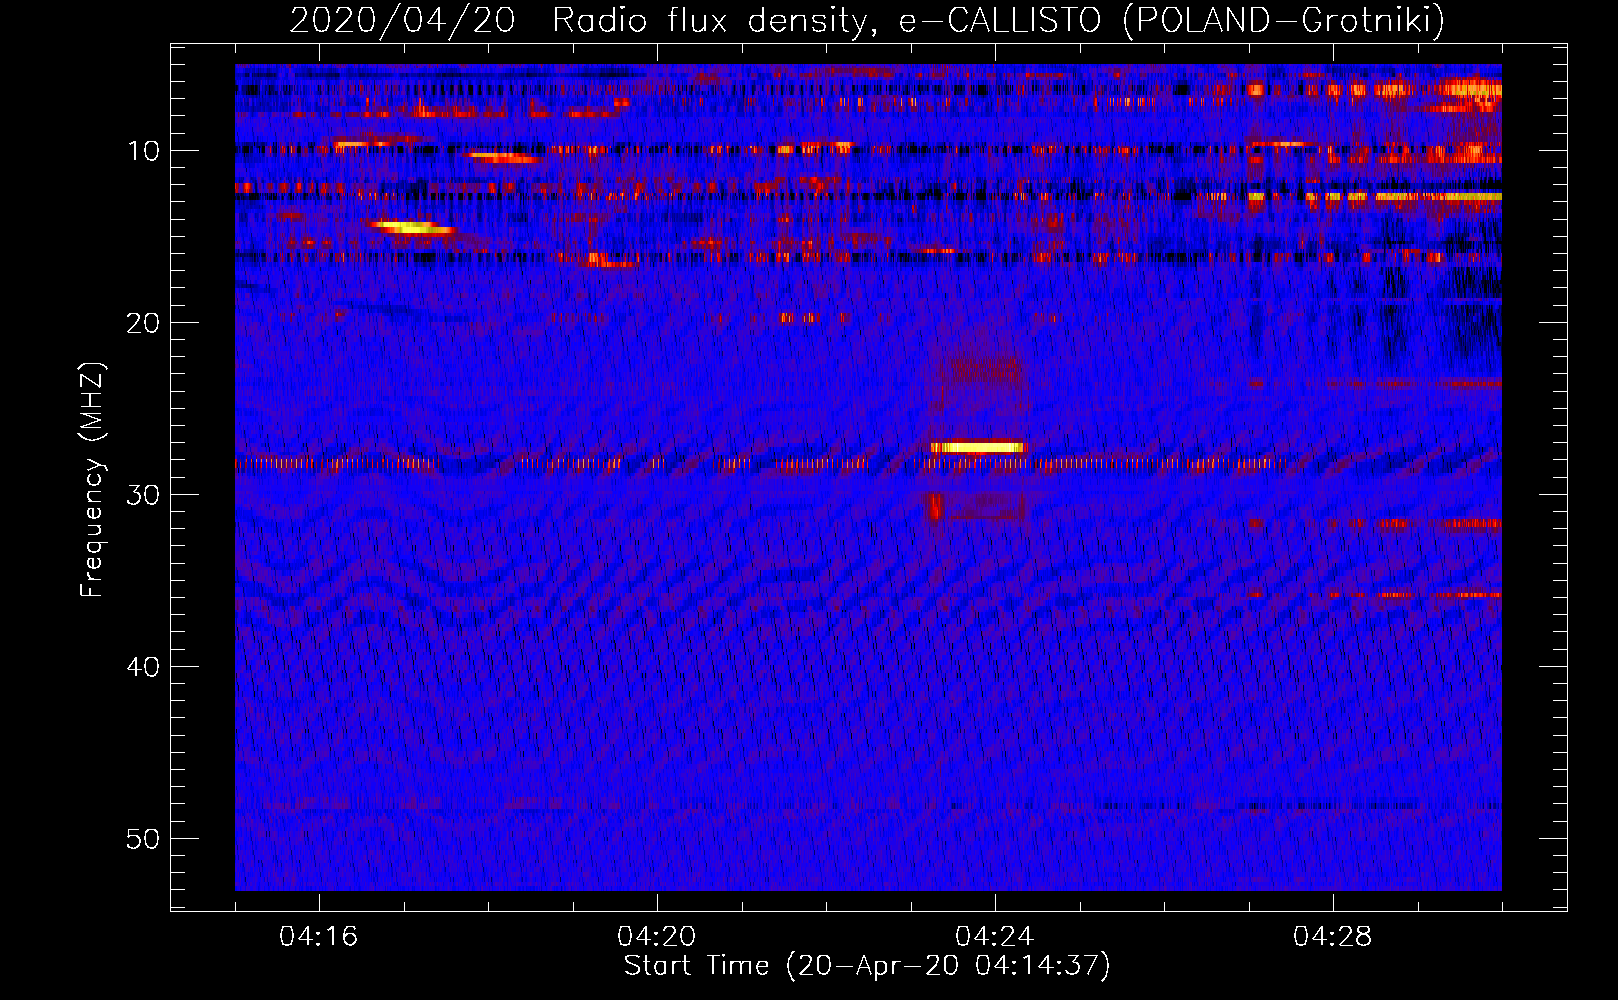Click the '20' frequency tick label
This screenshot has width=1618, height=1000.
coord(144,323)
